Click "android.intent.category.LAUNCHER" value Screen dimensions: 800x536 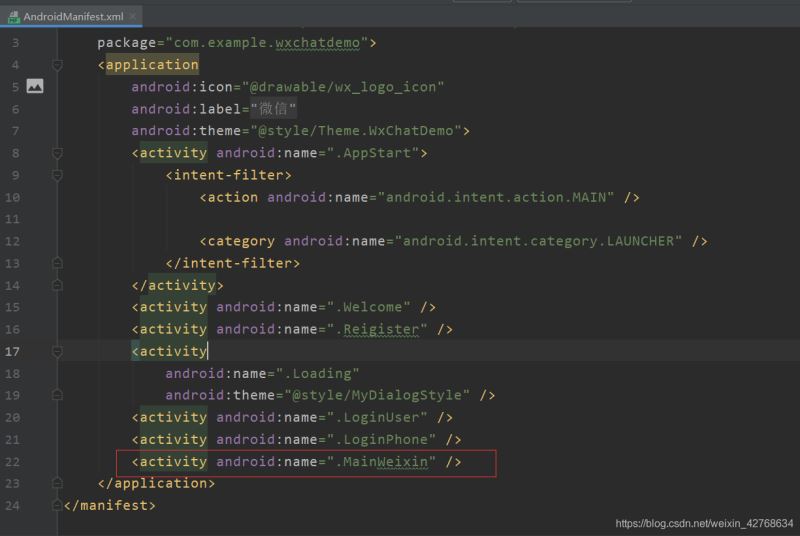[538, 241]
